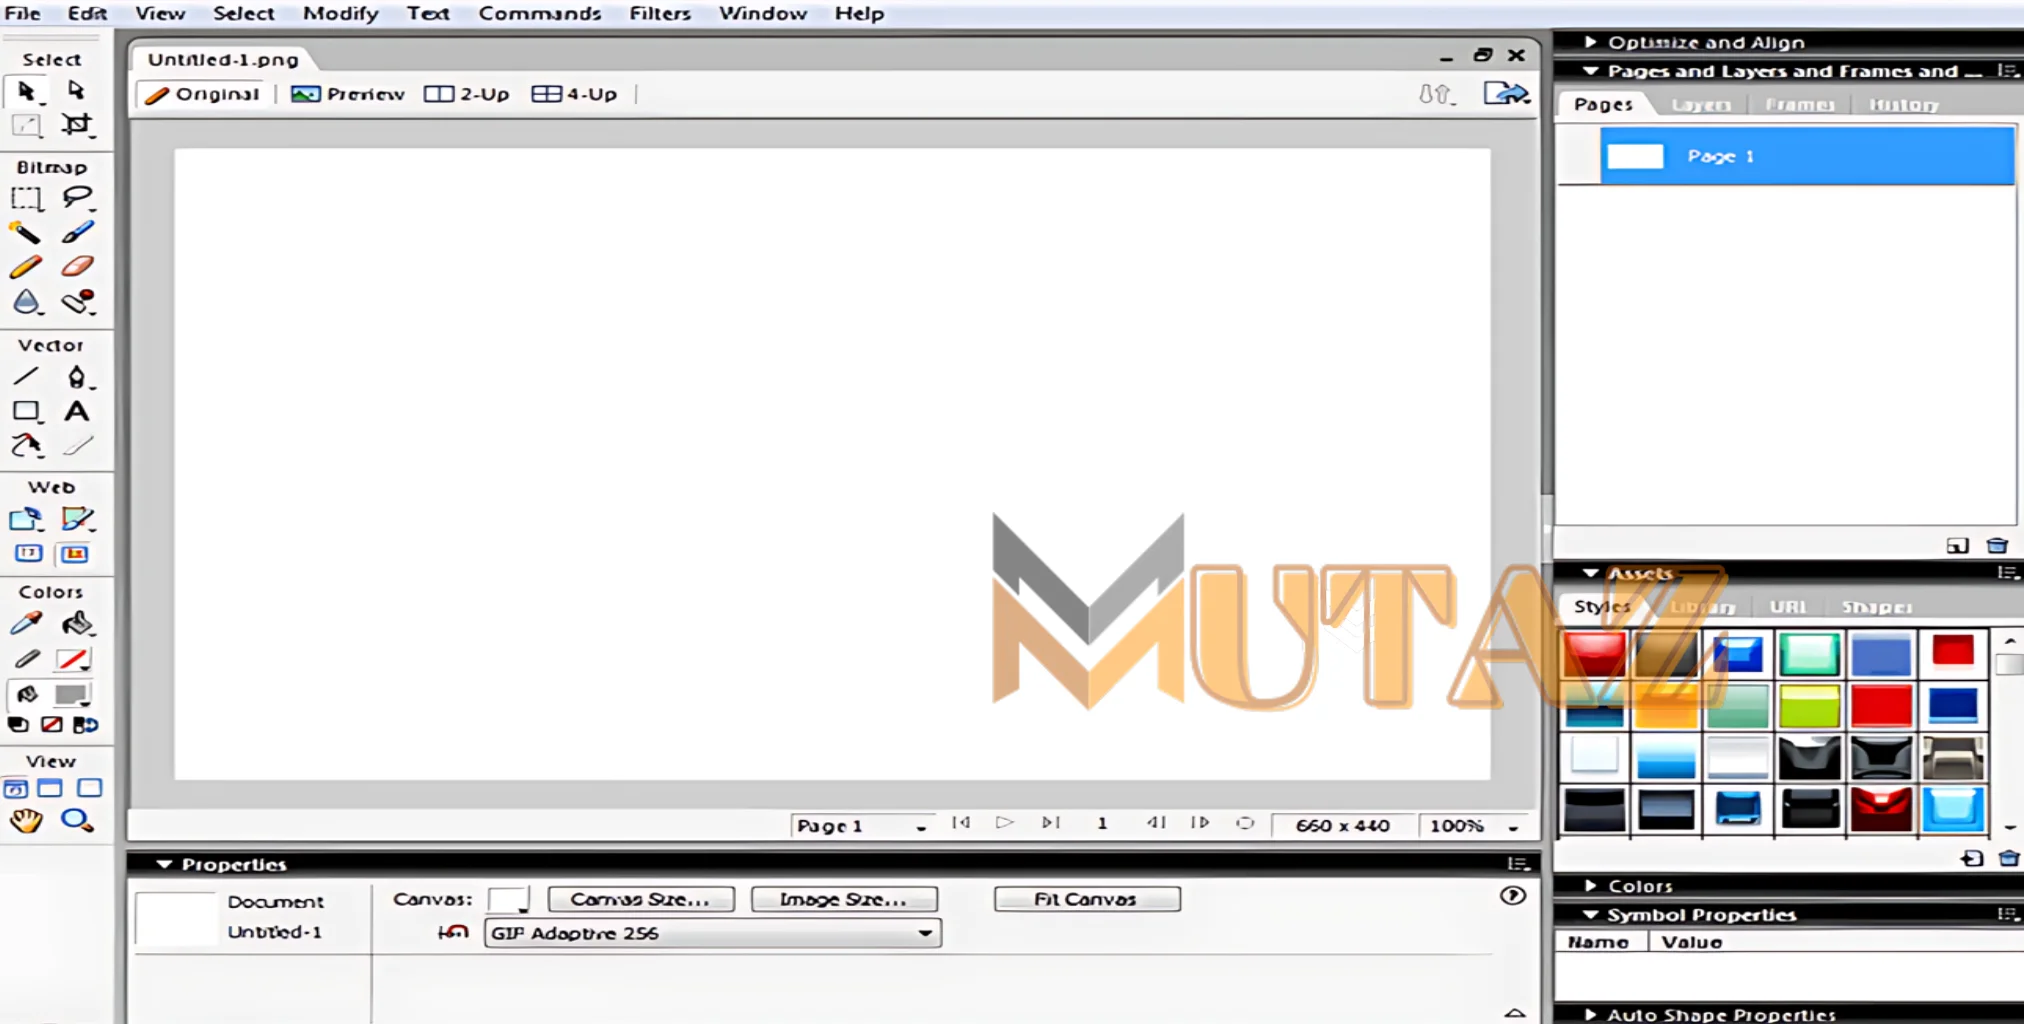Select the Hand tool
The height and width of the screenshot is (1024, 2024).
26,821
